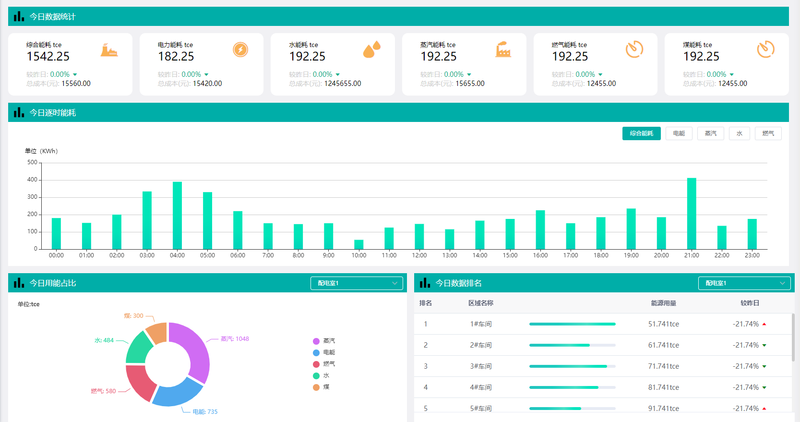Select the 燃气 button above the chart

pyautogui.click(x=768, y=133)
